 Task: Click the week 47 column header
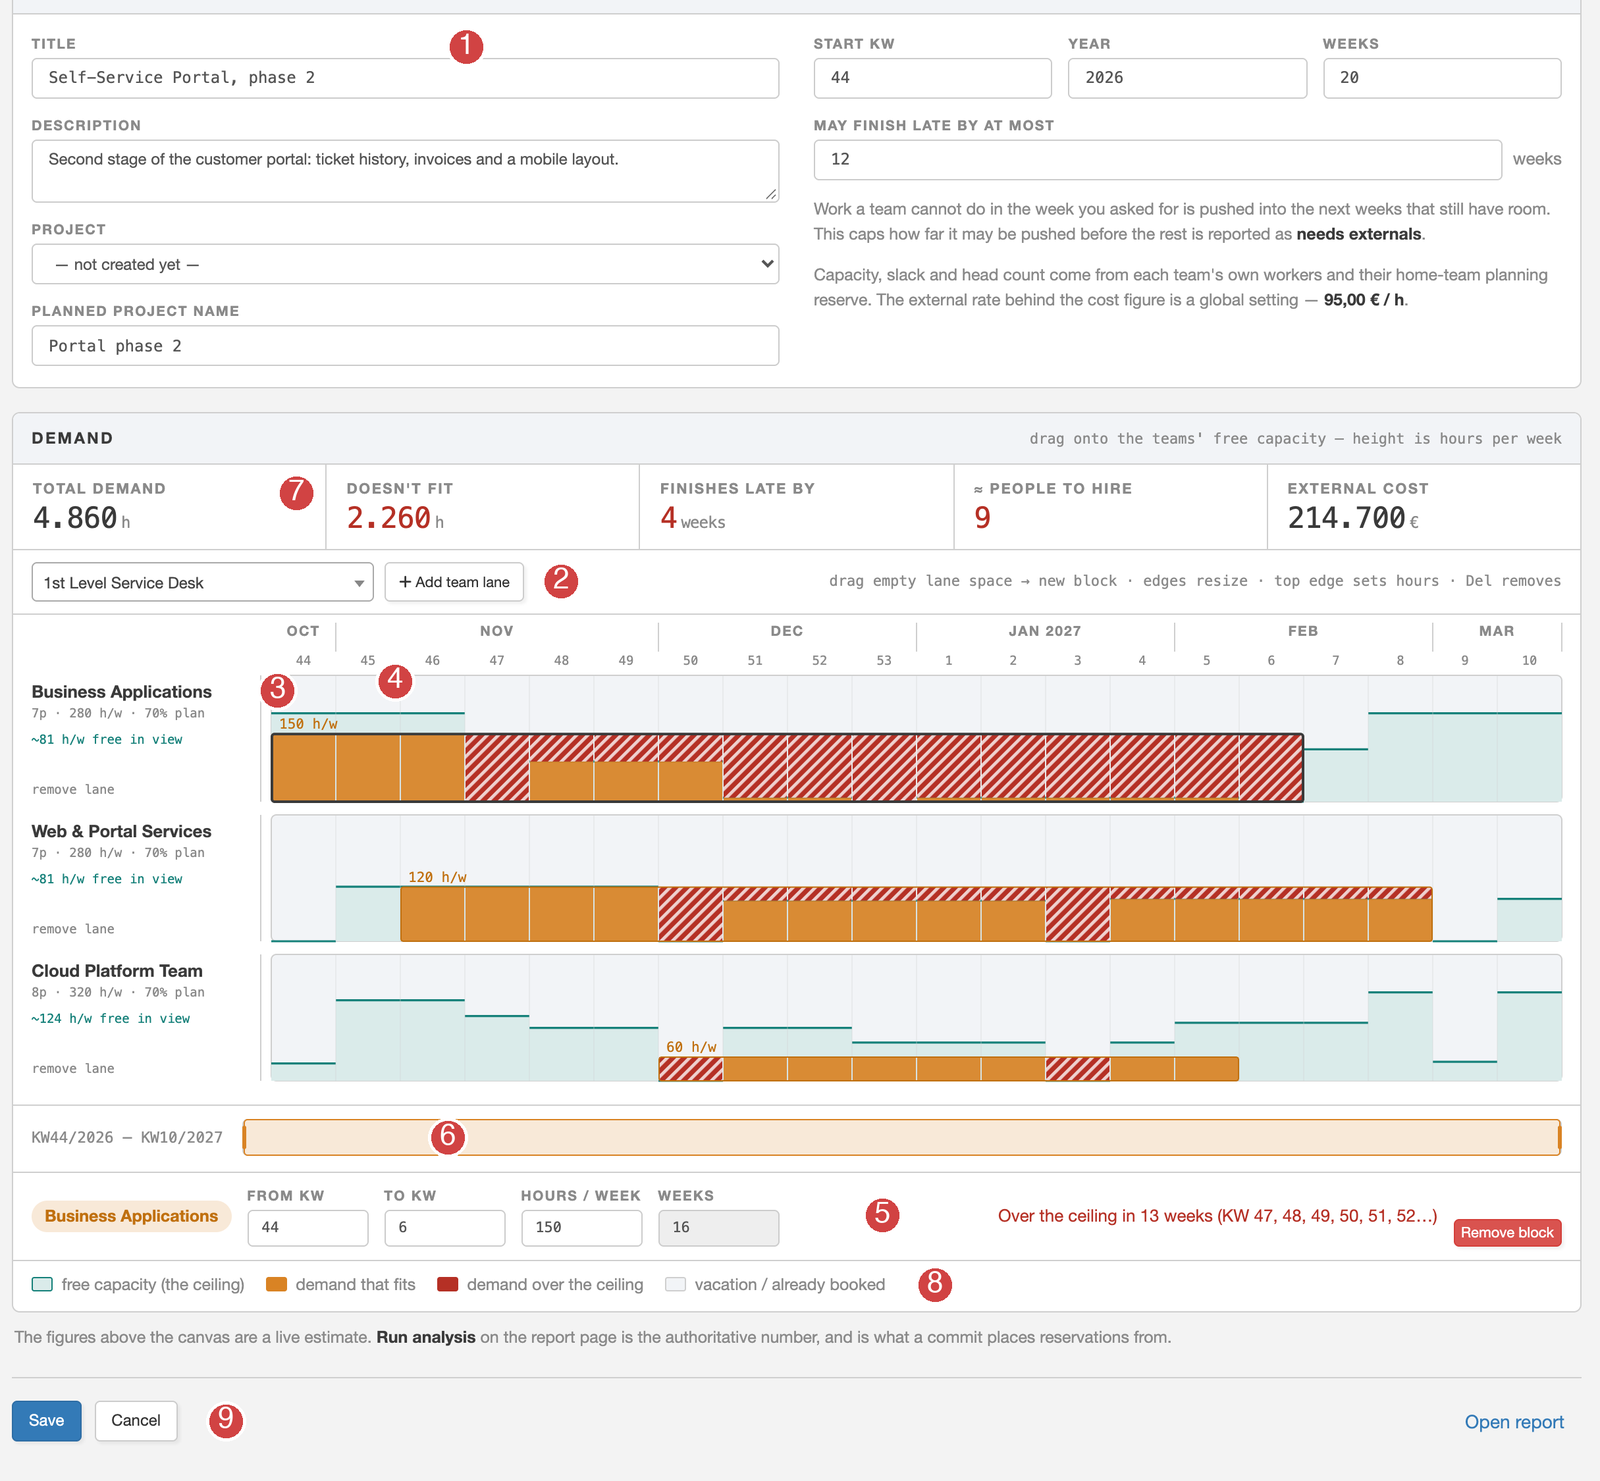[x=497, y=661]
